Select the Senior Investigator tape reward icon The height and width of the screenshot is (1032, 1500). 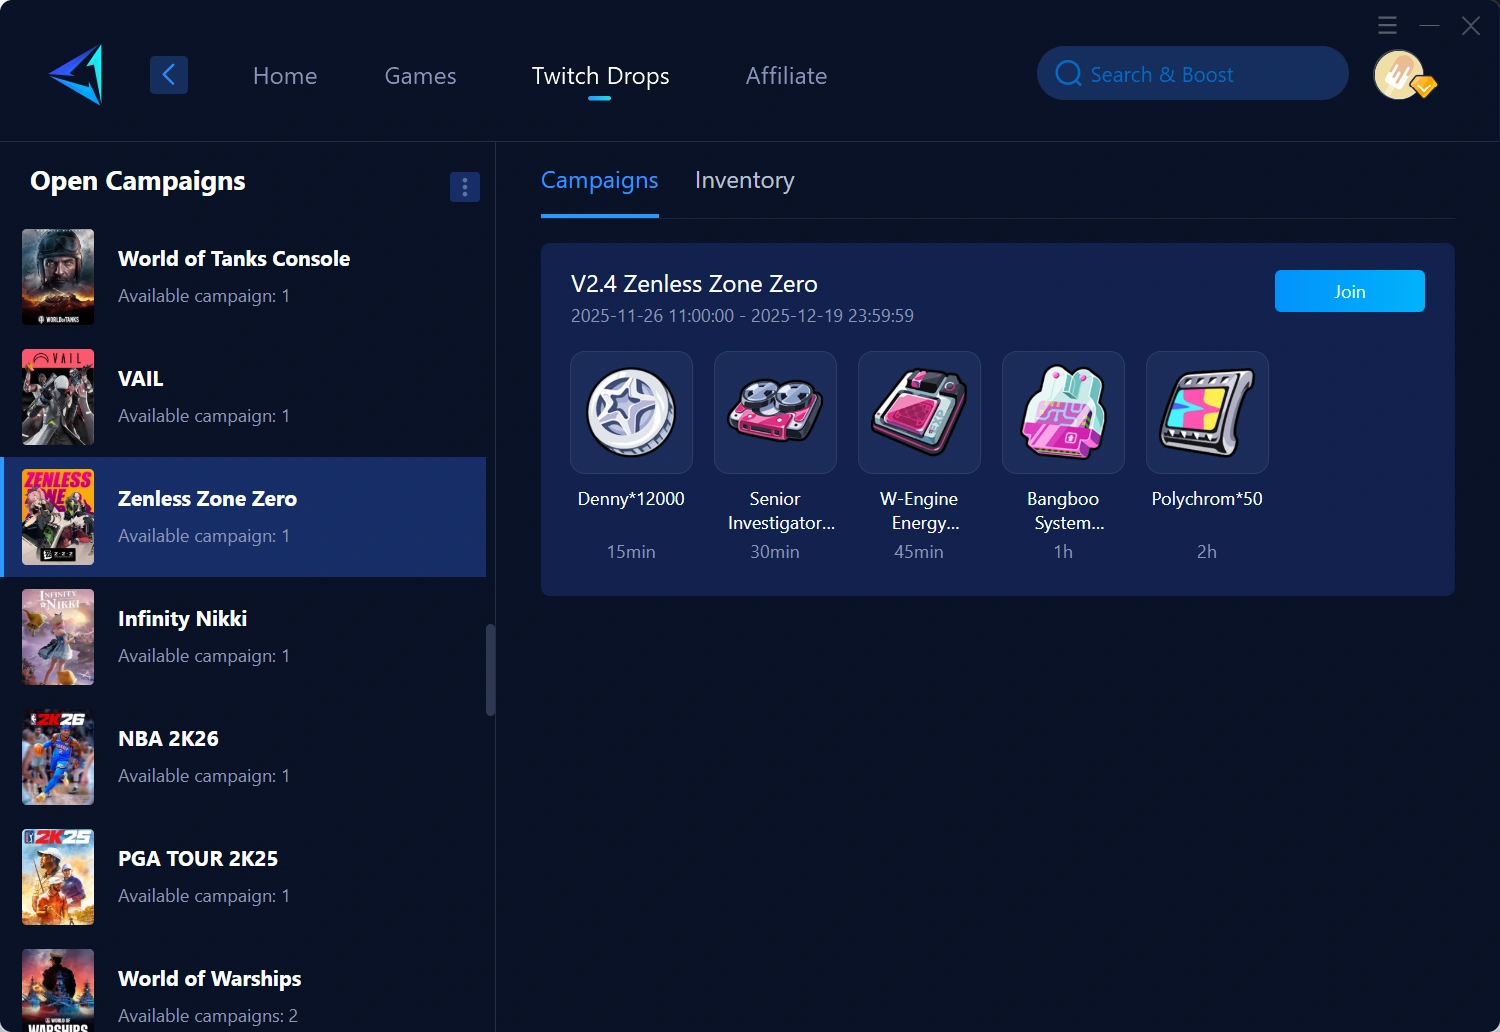tap(775, 412)
